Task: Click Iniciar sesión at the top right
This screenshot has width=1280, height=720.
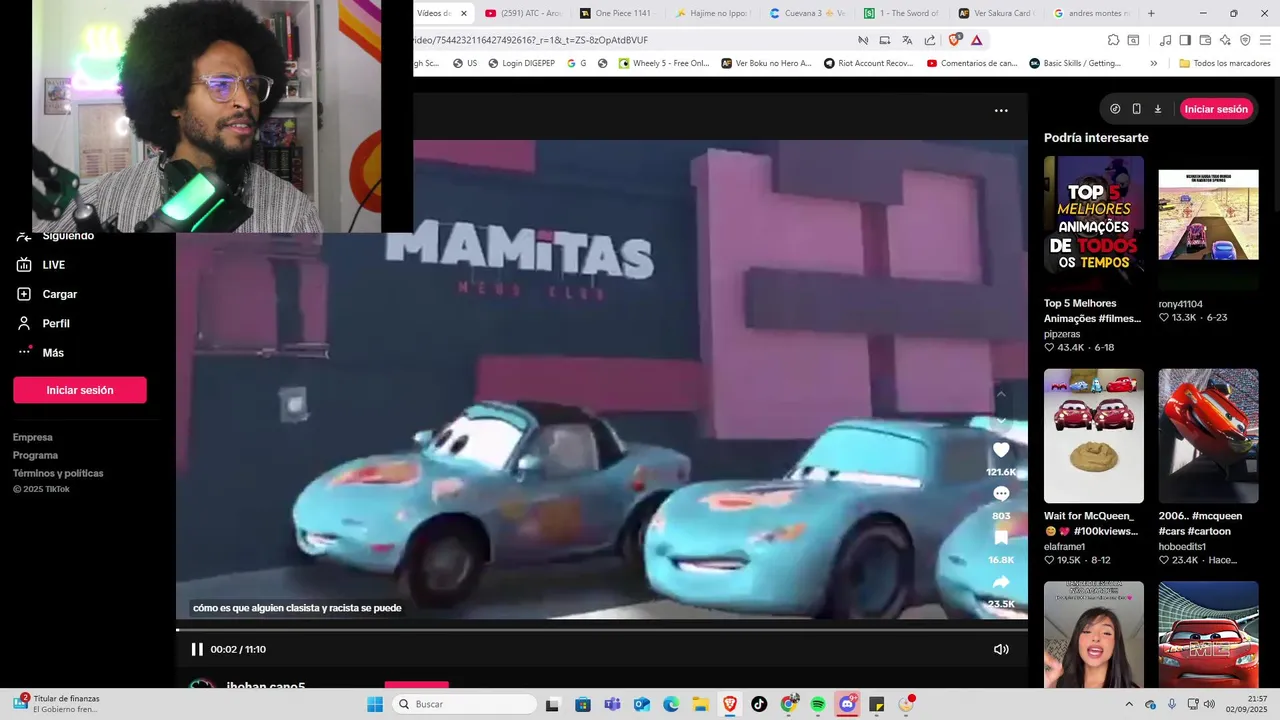Action: (1216, 109)
